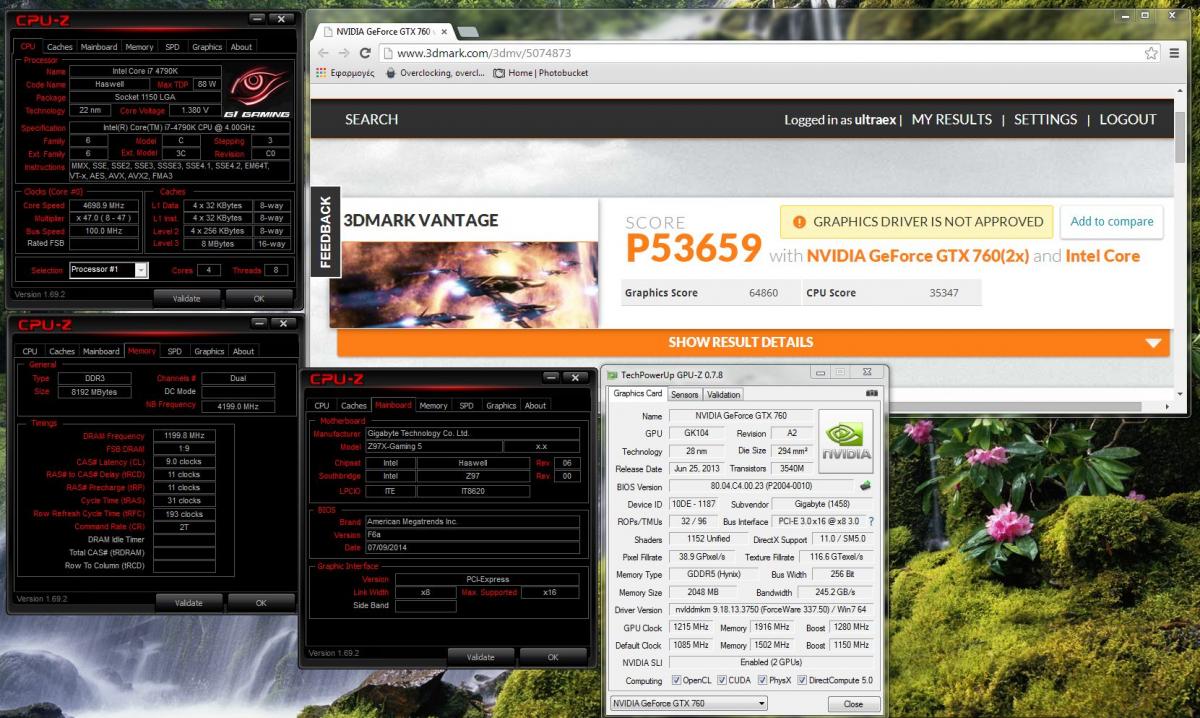Open CPU tab in the CPU-Z memory window

tap(30, 352)
